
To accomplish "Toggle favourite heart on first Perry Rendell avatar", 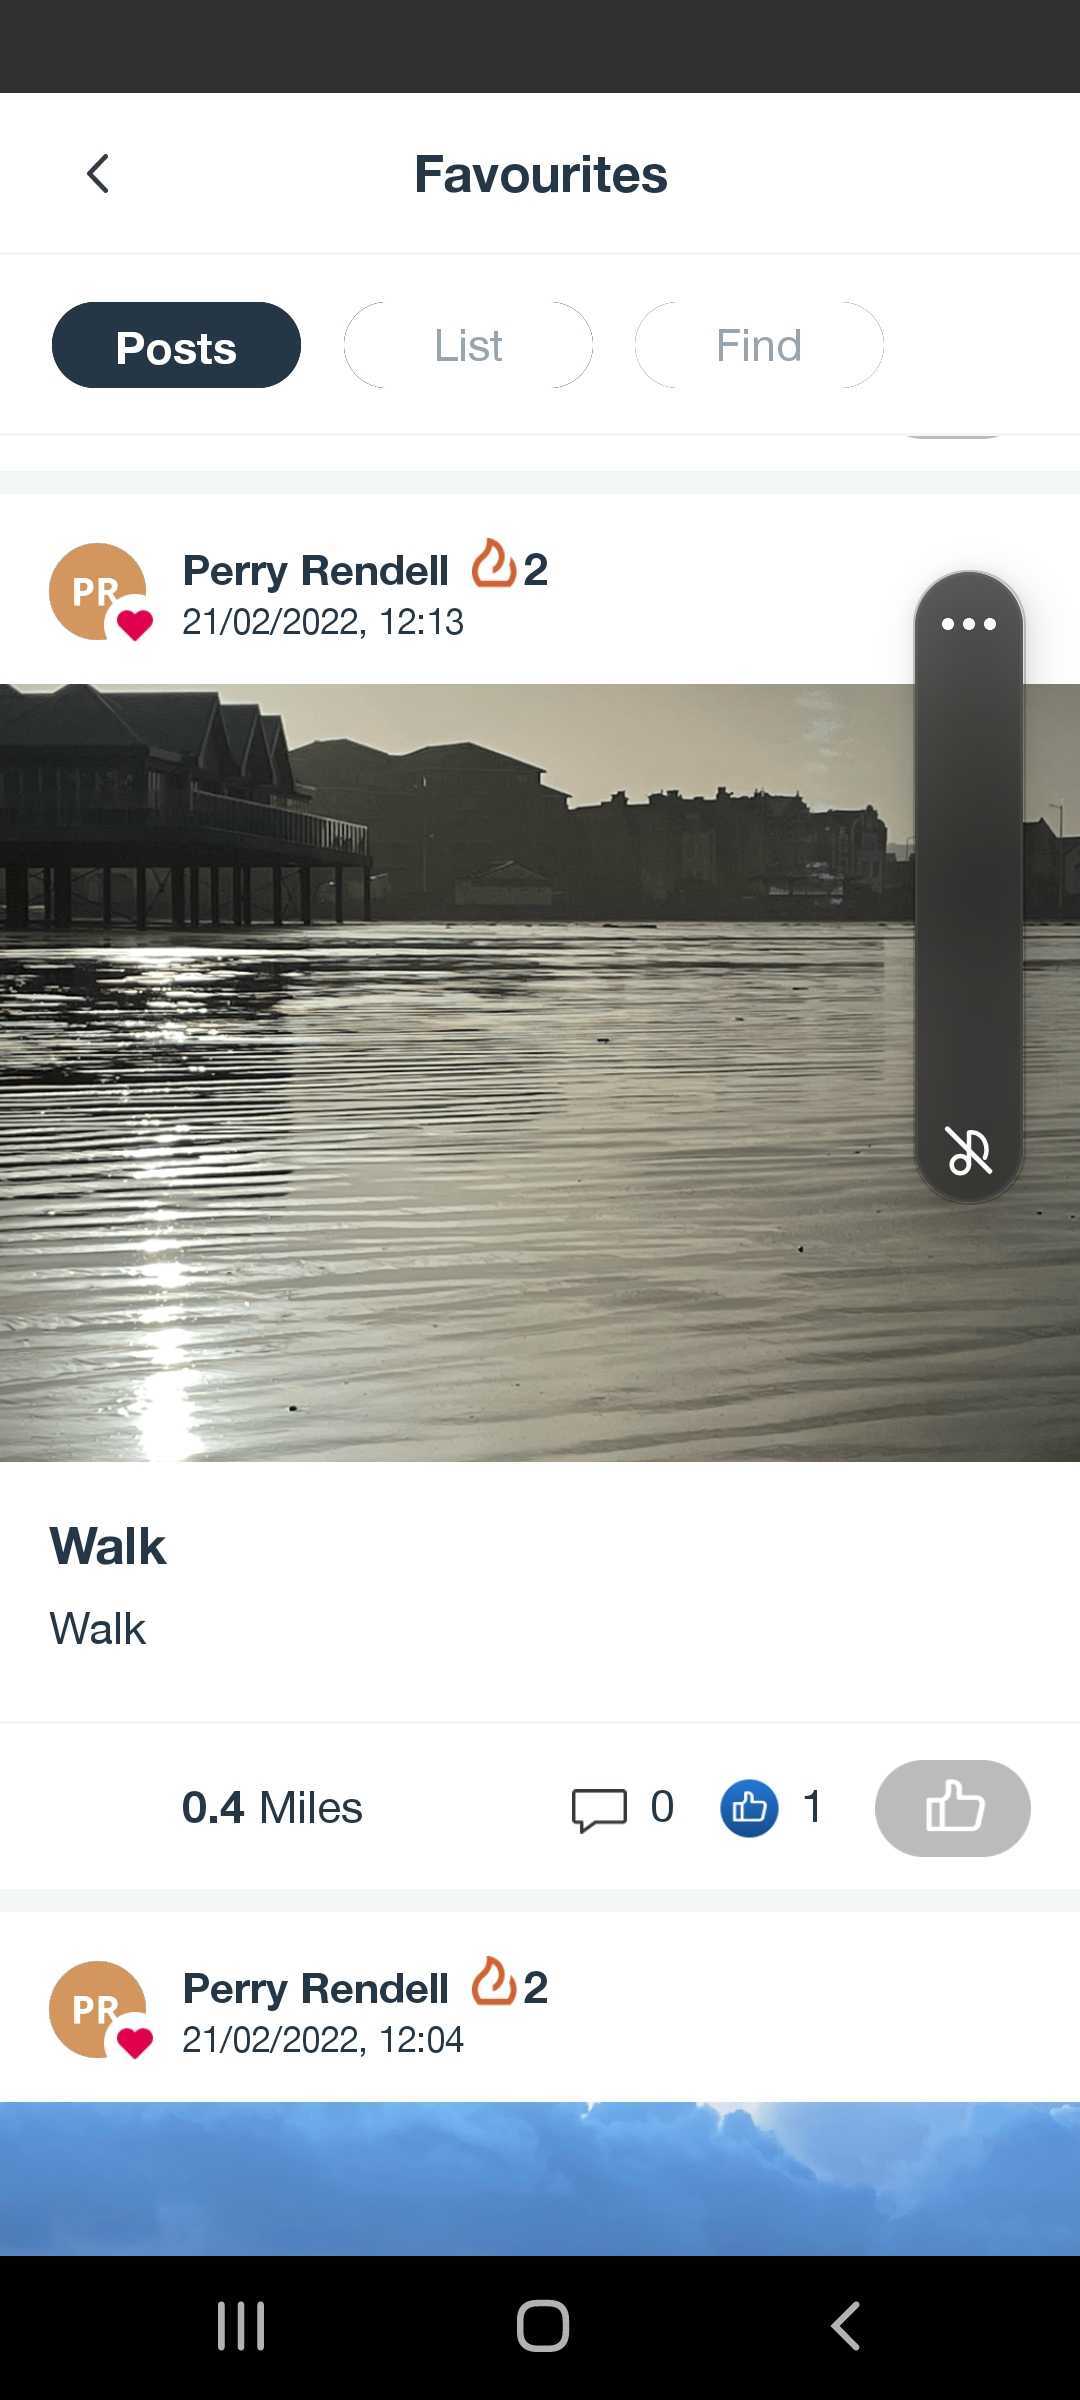I will (x=135, y=624).
